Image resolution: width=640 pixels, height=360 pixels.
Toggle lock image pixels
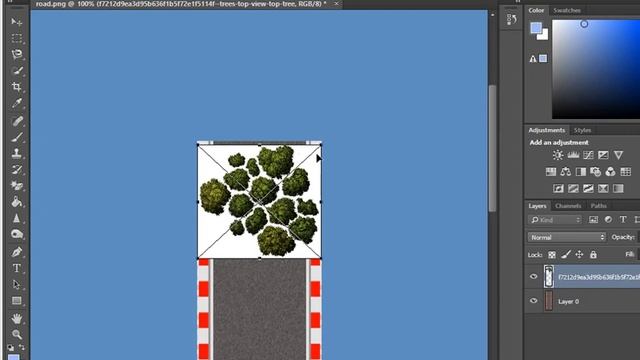point(566,255)
